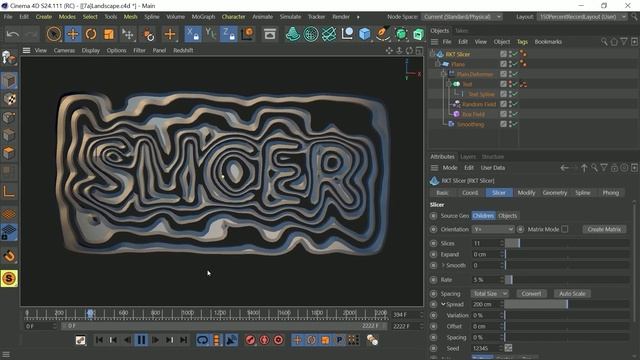
Task: Open the Objects panel Tags menu
Action: [x=522, y=42]
